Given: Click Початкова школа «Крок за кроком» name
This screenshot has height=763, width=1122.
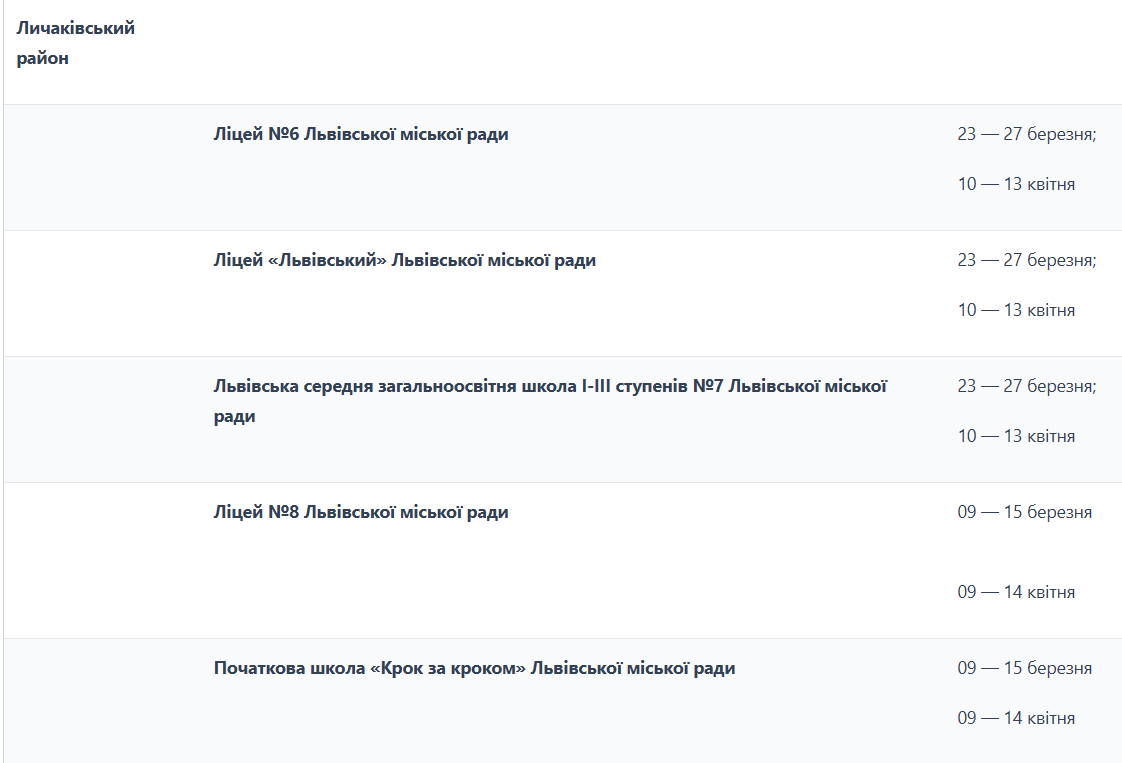Looking at the screenshot, I should click(474, 668).
